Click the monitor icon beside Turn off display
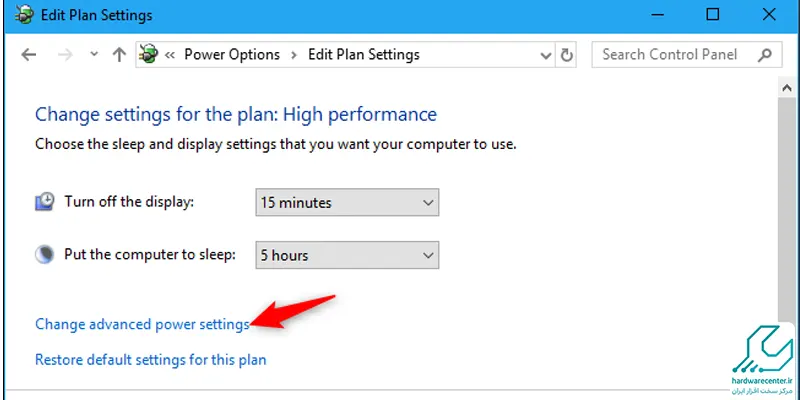This screenshot has height=400, width=800. pyautogui.click(x=44, y=202)
